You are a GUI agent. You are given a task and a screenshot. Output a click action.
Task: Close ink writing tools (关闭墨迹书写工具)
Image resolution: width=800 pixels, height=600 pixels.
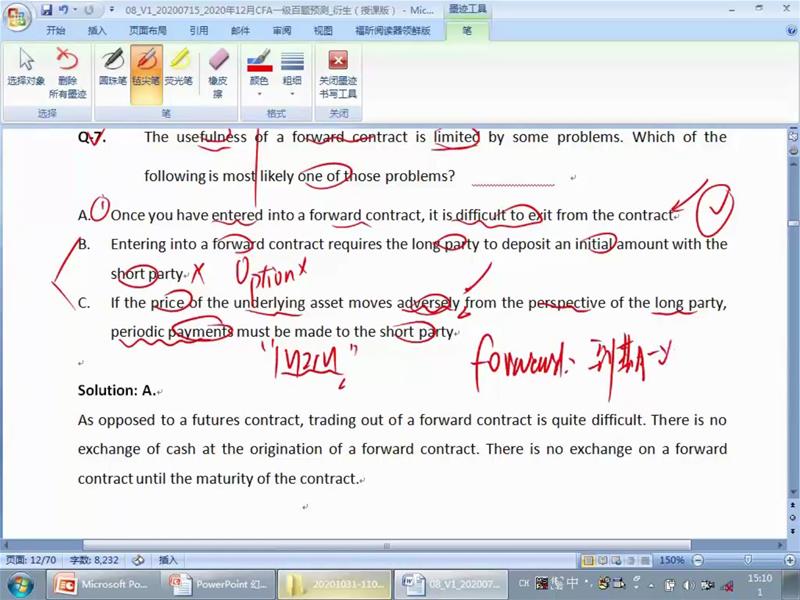(x=338, y=73)
